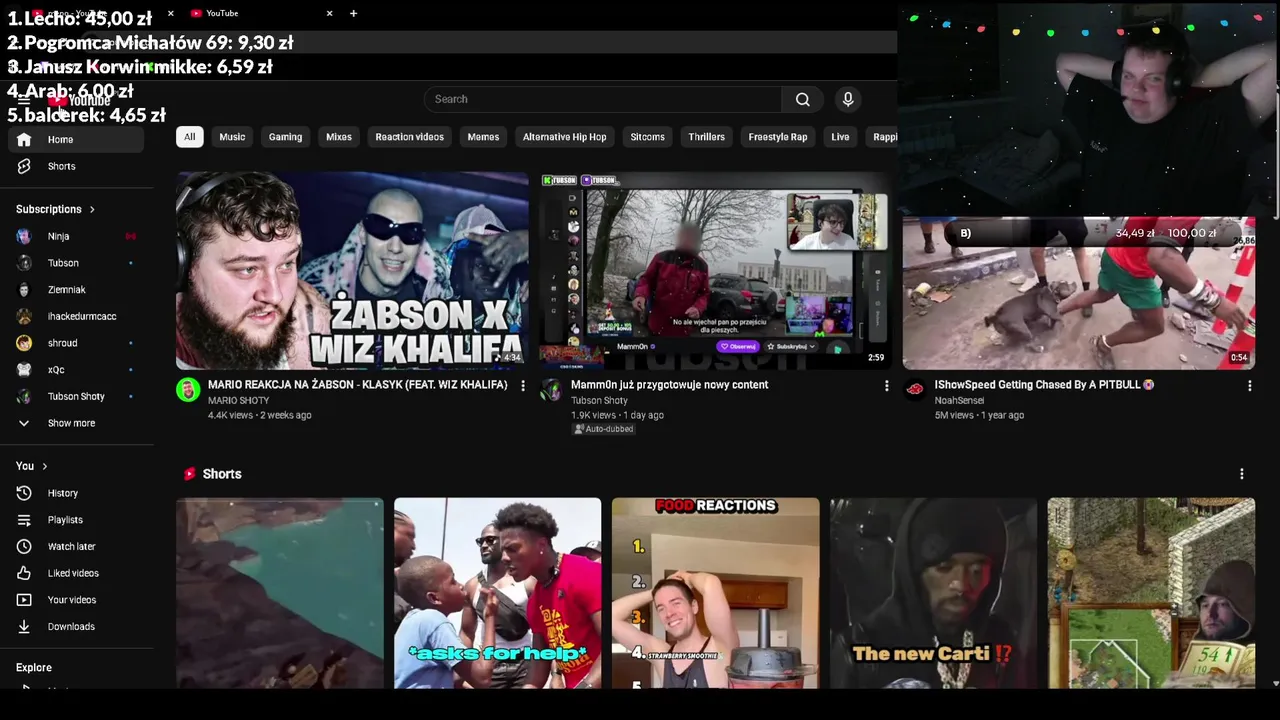The height and width of the screenshot is (720, 1280).
Task: Click the Search input field
Action: 603,99
